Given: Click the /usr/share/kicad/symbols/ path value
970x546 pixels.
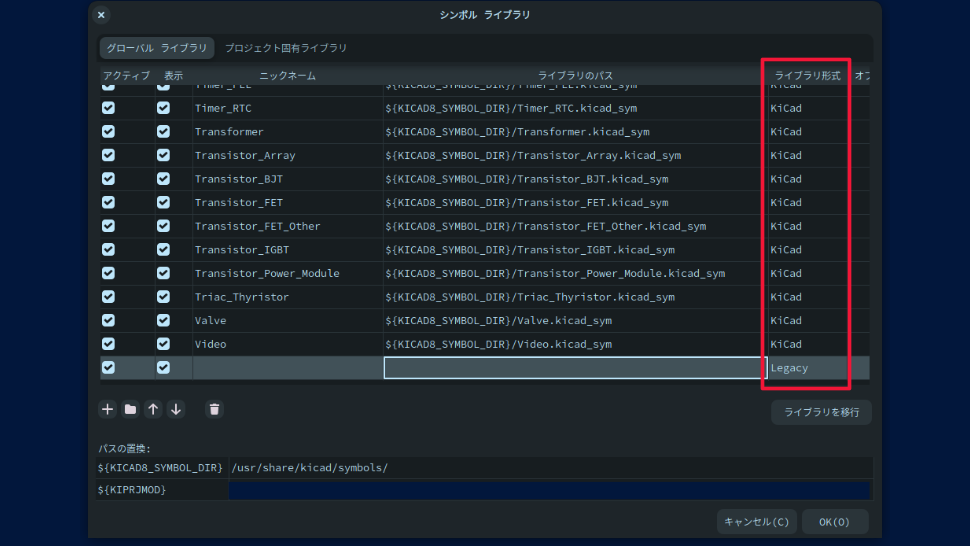Looking at the screenshot, I should pos(551,468).
